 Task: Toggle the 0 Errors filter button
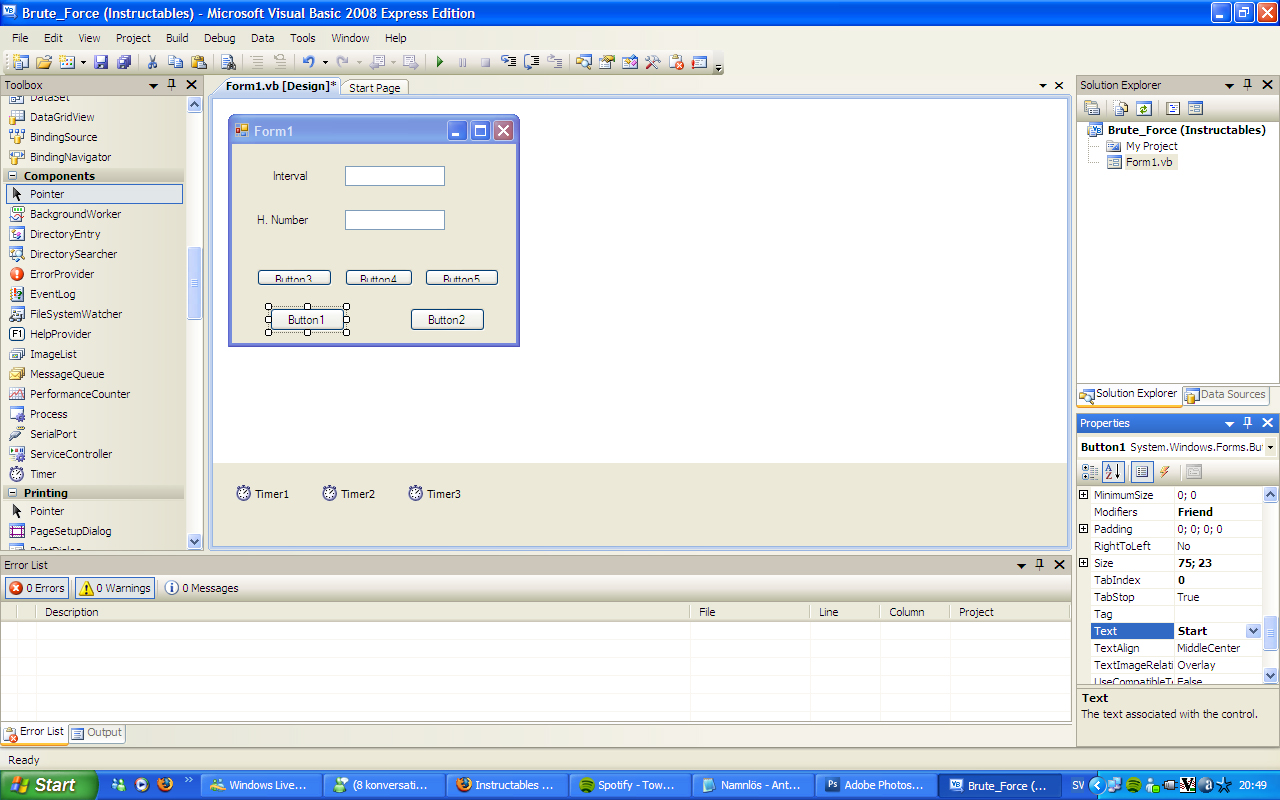pyautogui.click(x=37, y=588)
